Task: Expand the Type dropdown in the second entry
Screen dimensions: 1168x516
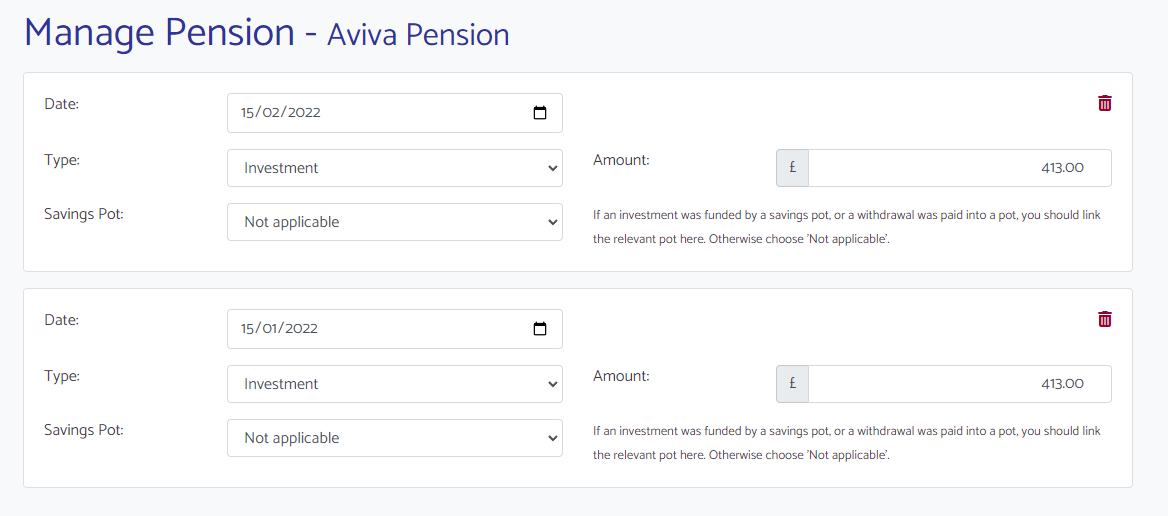Action: click(x=395, y=384)
